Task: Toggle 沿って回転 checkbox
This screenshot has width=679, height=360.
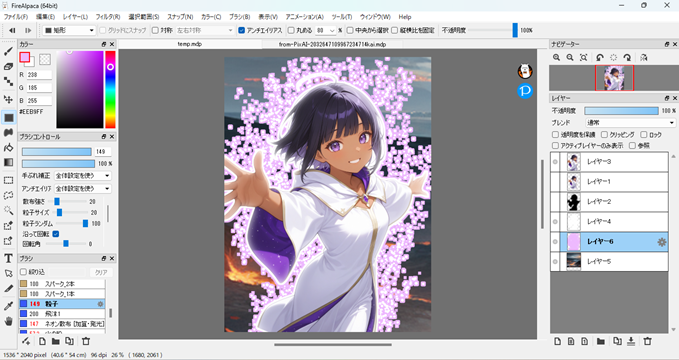Action: pyautogui.click(x=55, y=234)
